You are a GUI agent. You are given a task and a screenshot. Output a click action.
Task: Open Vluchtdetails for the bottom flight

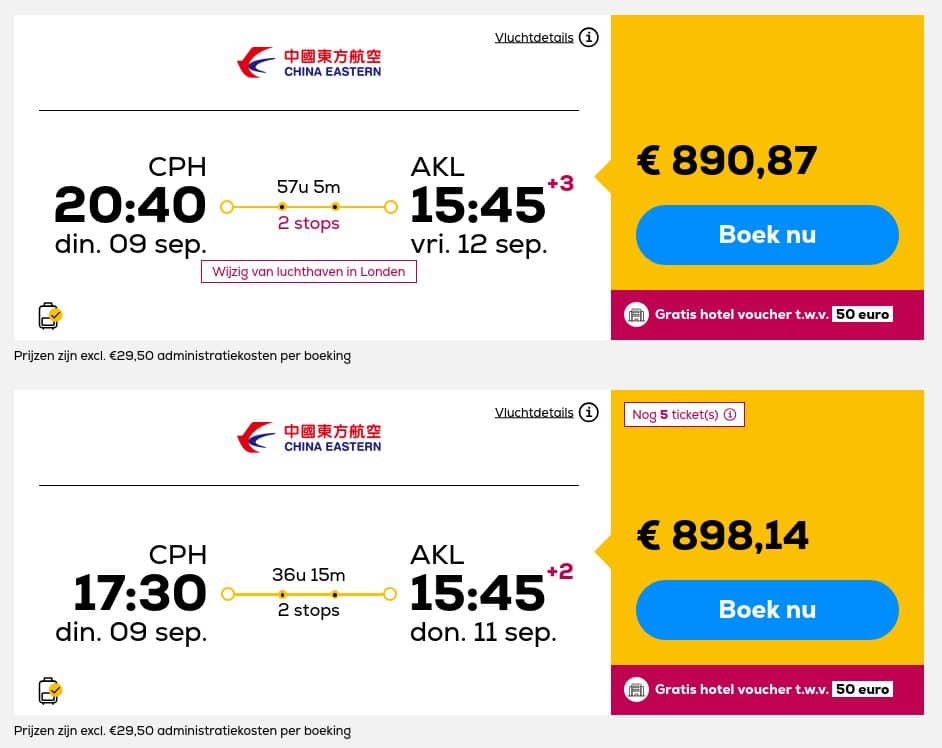534,412
